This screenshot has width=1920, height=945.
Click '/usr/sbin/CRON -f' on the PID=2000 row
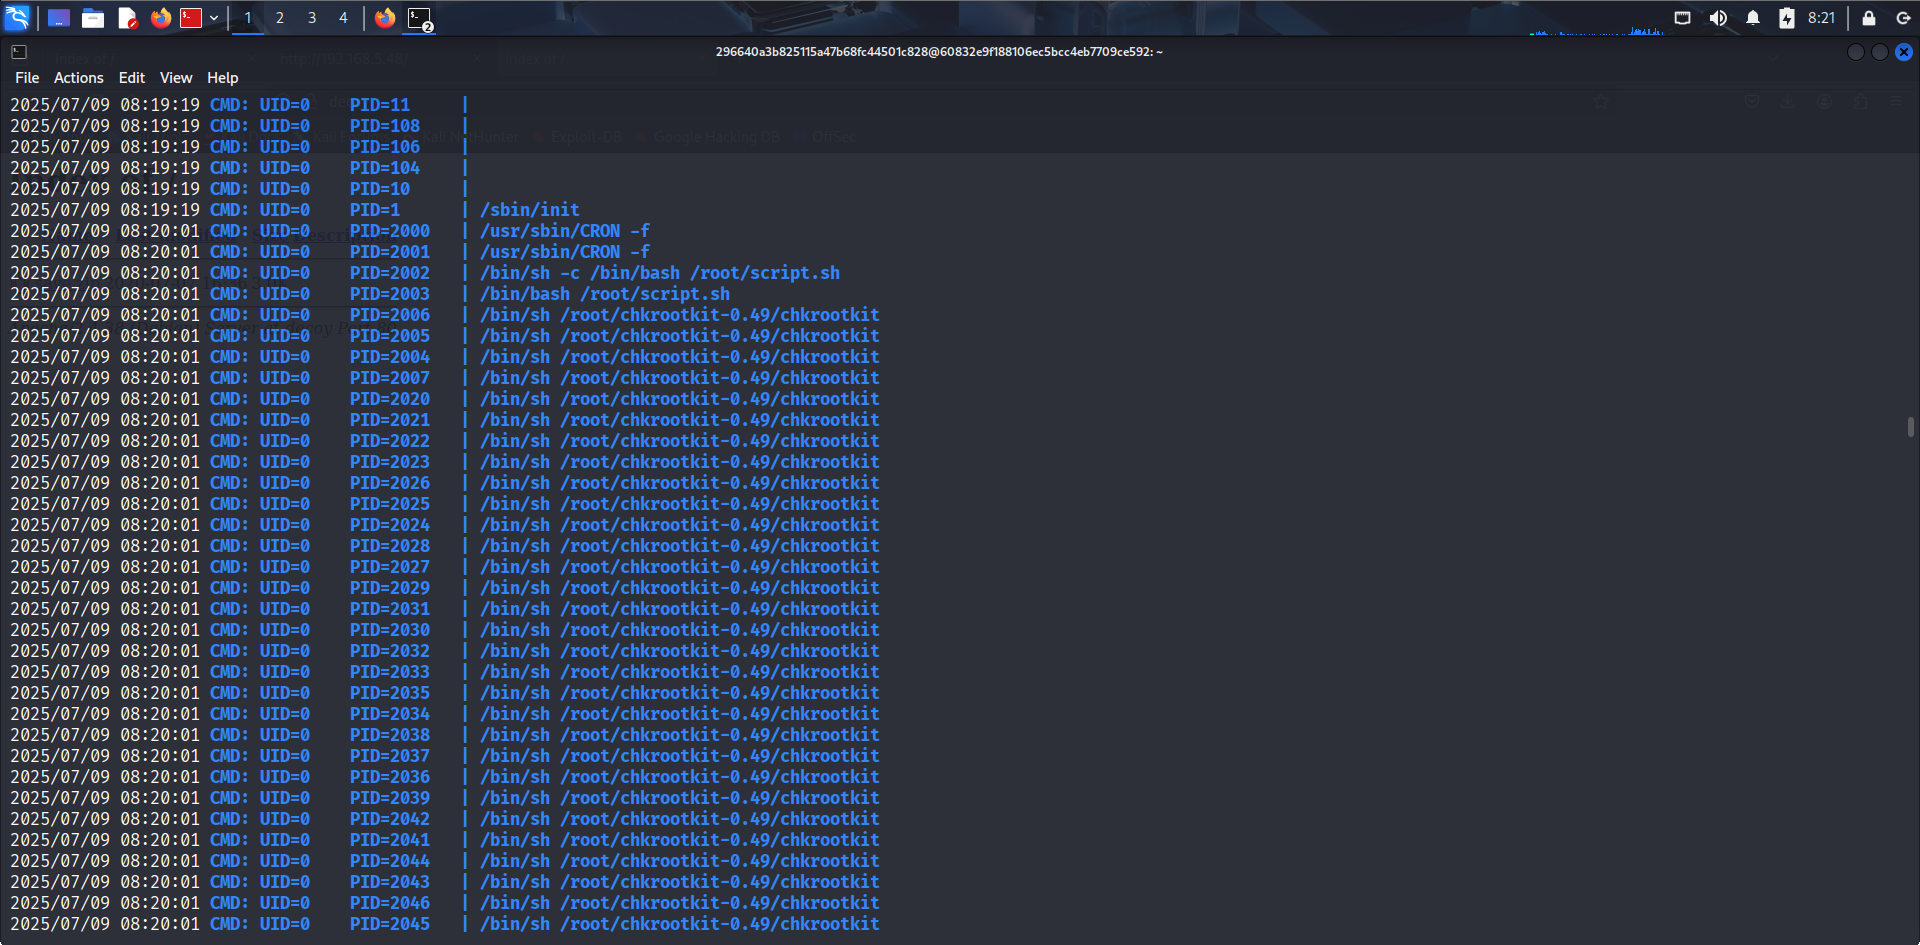click(x=565, y=231)
